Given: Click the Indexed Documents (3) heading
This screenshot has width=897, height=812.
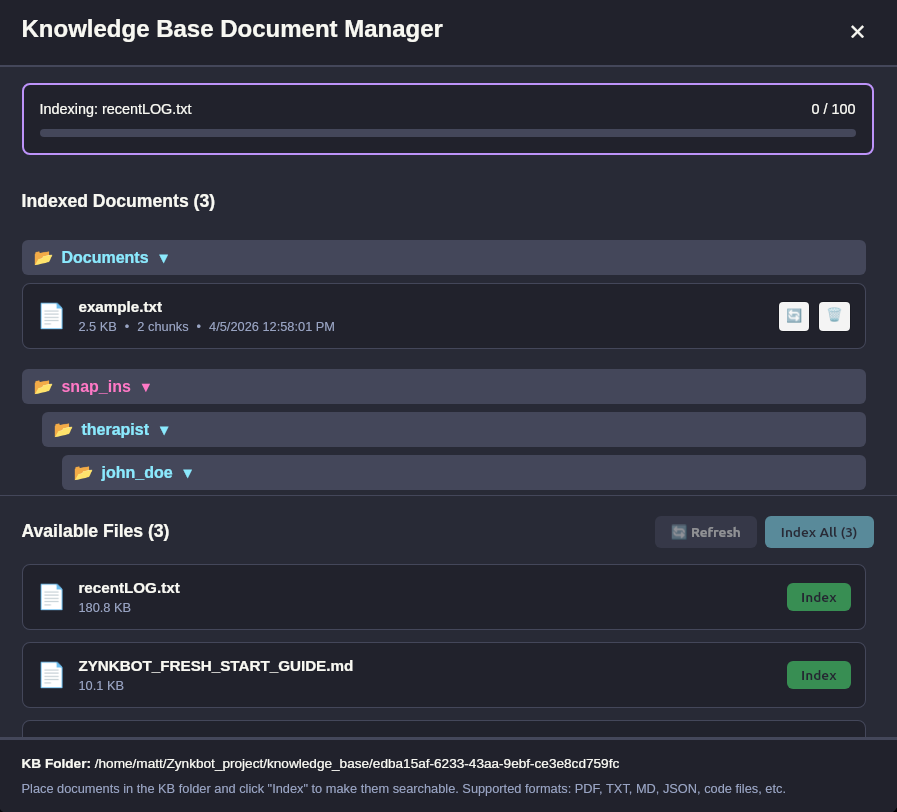Looking at the screenshot, I should tap(118, 201).
